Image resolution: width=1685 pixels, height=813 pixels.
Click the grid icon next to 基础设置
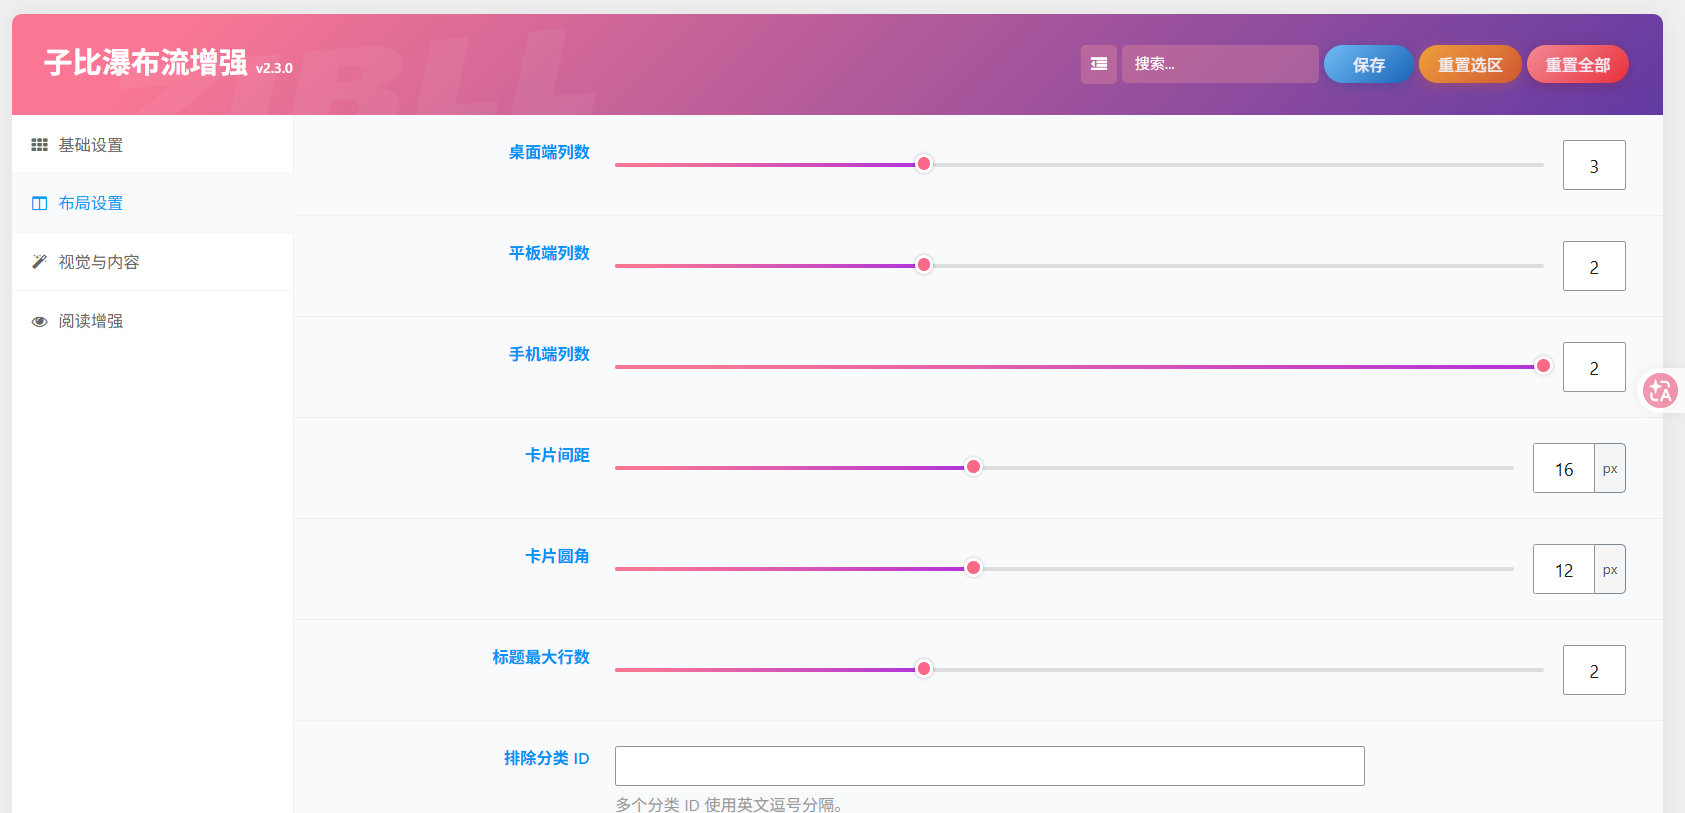[39, 145]
